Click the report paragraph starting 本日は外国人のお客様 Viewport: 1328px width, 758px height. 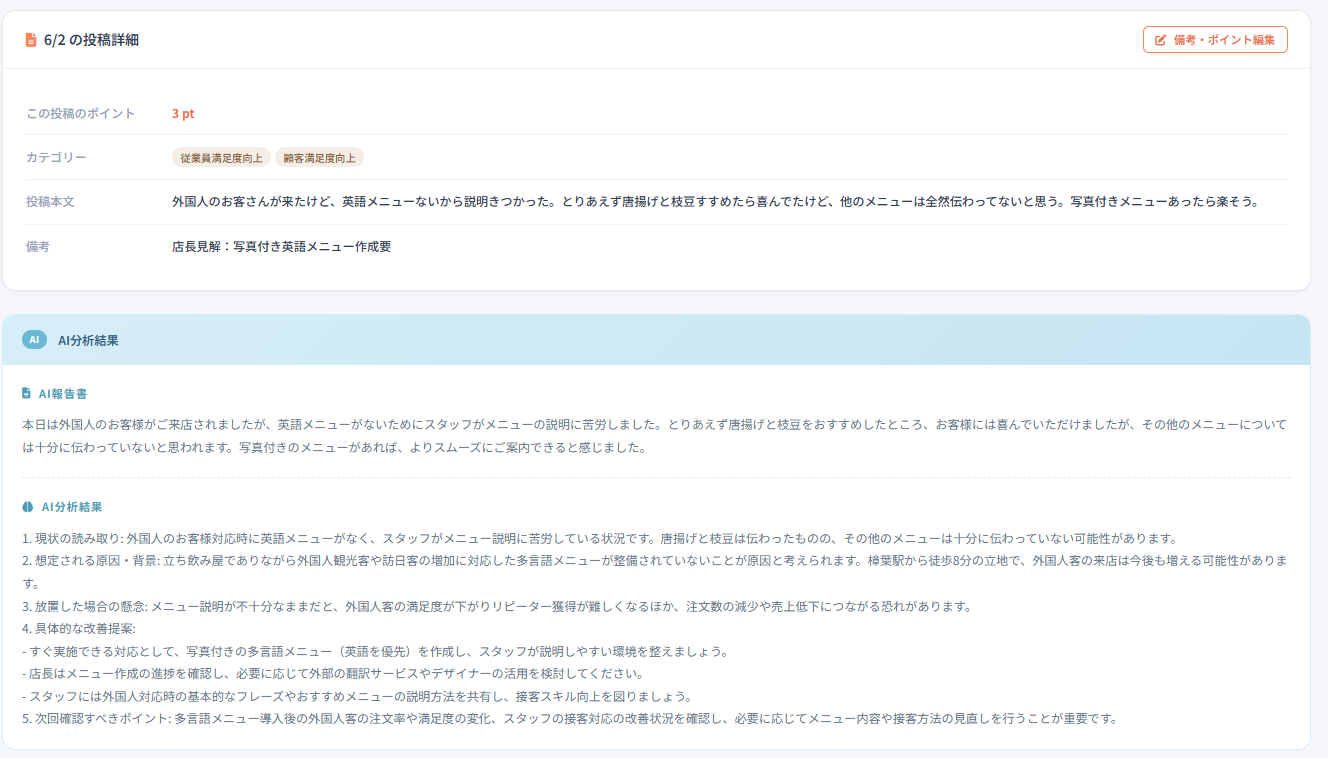[x=655, y=436]
